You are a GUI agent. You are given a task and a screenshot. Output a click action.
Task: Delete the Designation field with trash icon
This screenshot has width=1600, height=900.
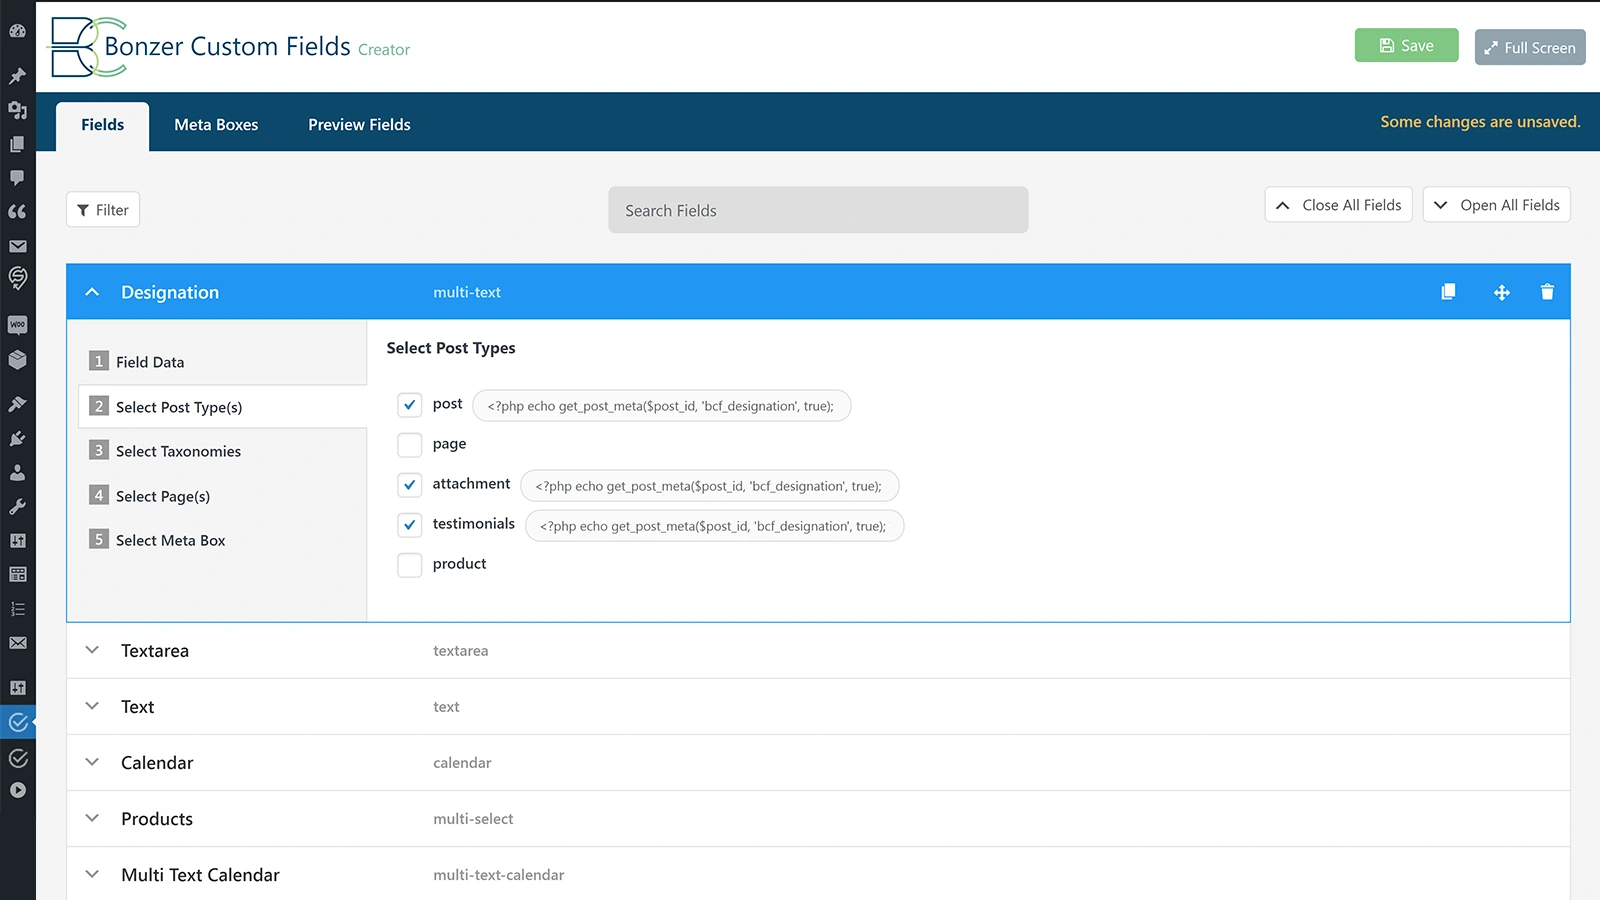(1547, 292)
